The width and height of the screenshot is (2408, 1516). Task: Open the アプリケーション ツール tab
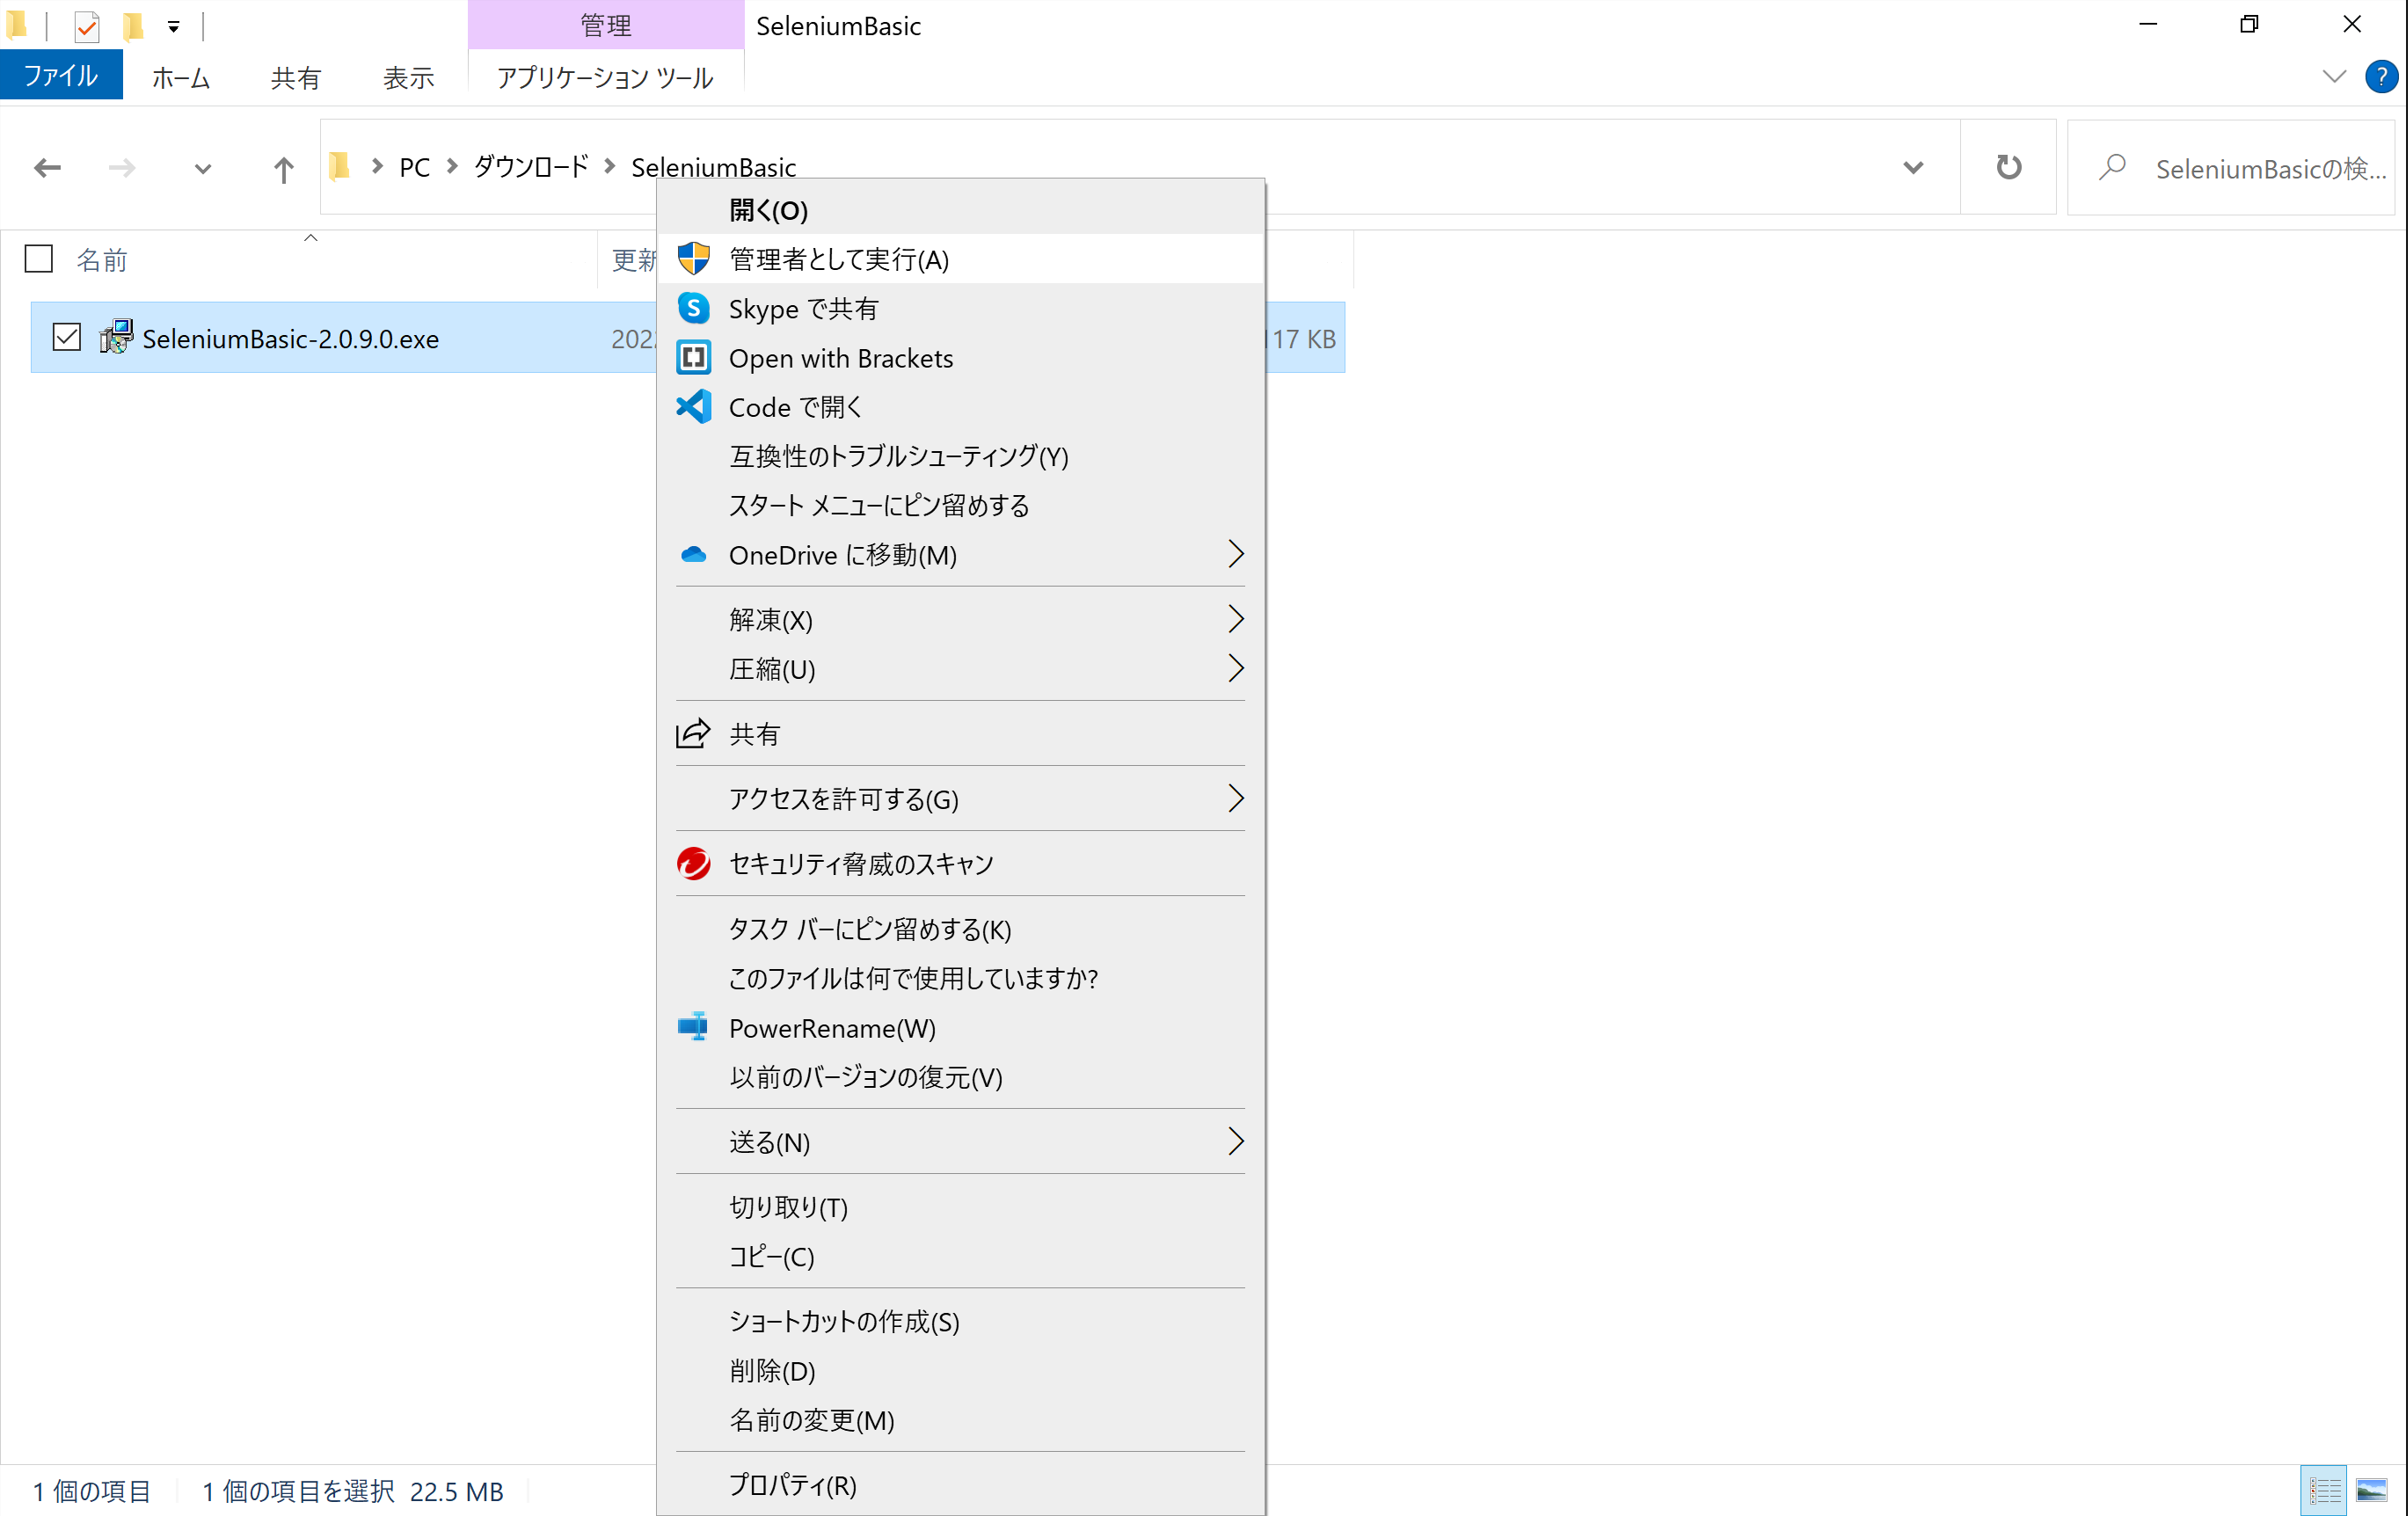605,77
